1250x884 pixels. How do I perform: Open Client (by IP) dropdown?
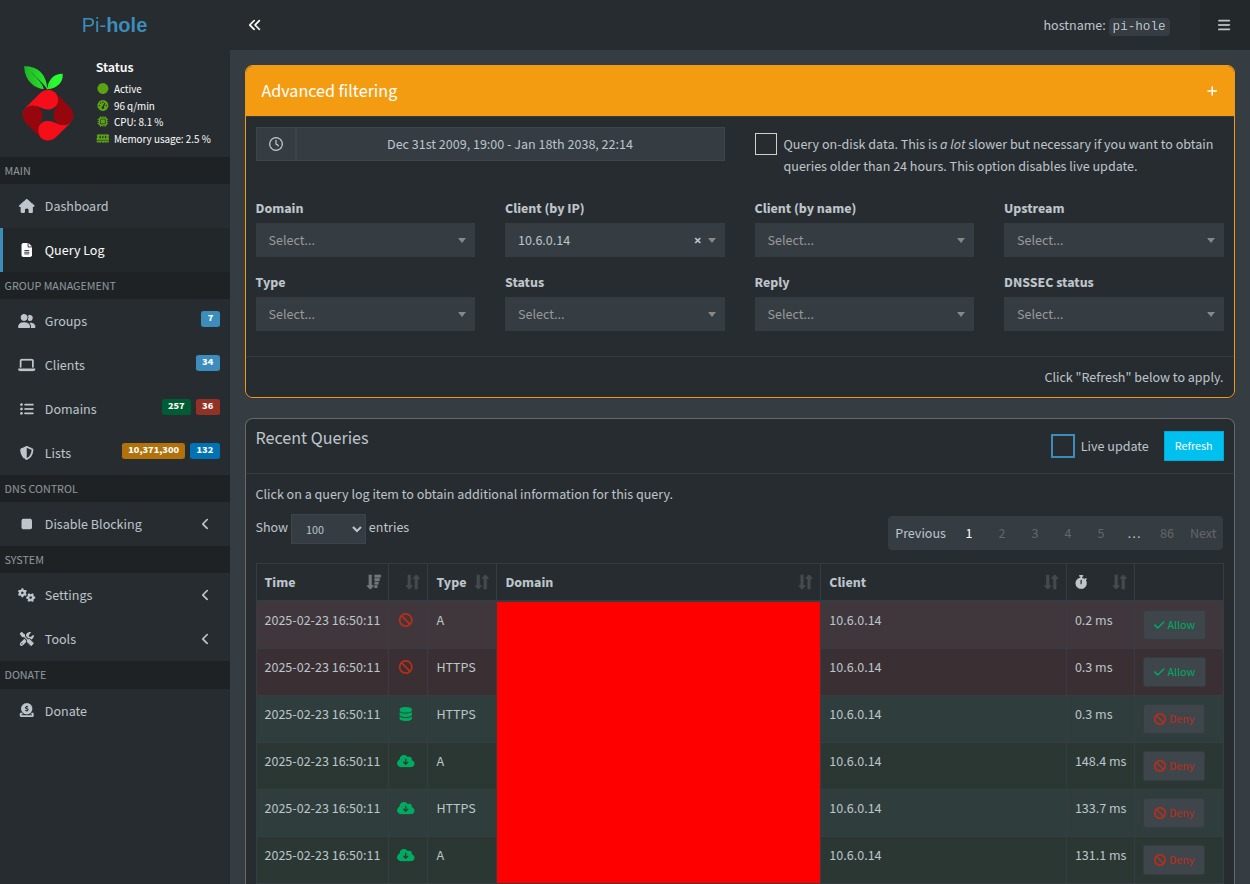click(x=615, y=240)
